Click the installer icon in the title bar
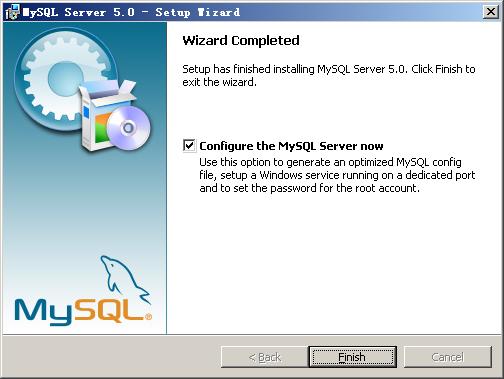 [12, 12]
